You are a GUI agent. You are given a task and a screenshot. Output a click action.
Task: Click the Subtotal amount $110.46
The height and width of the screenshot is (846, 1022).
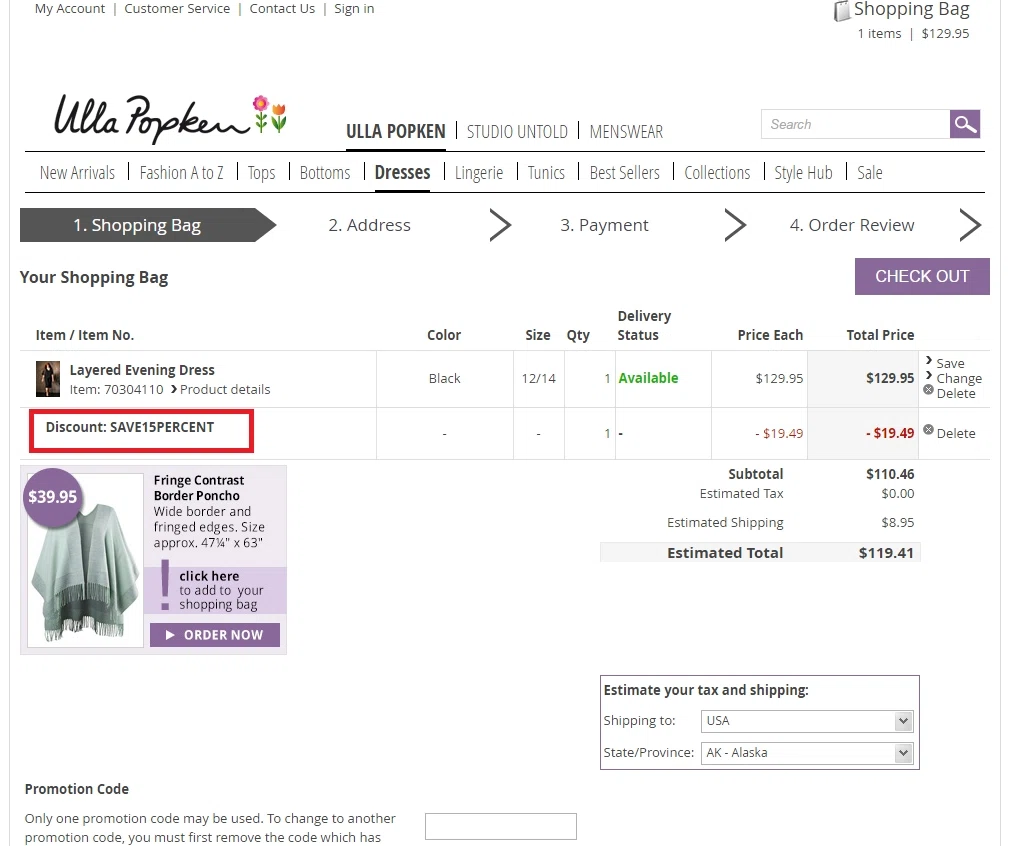890,474
